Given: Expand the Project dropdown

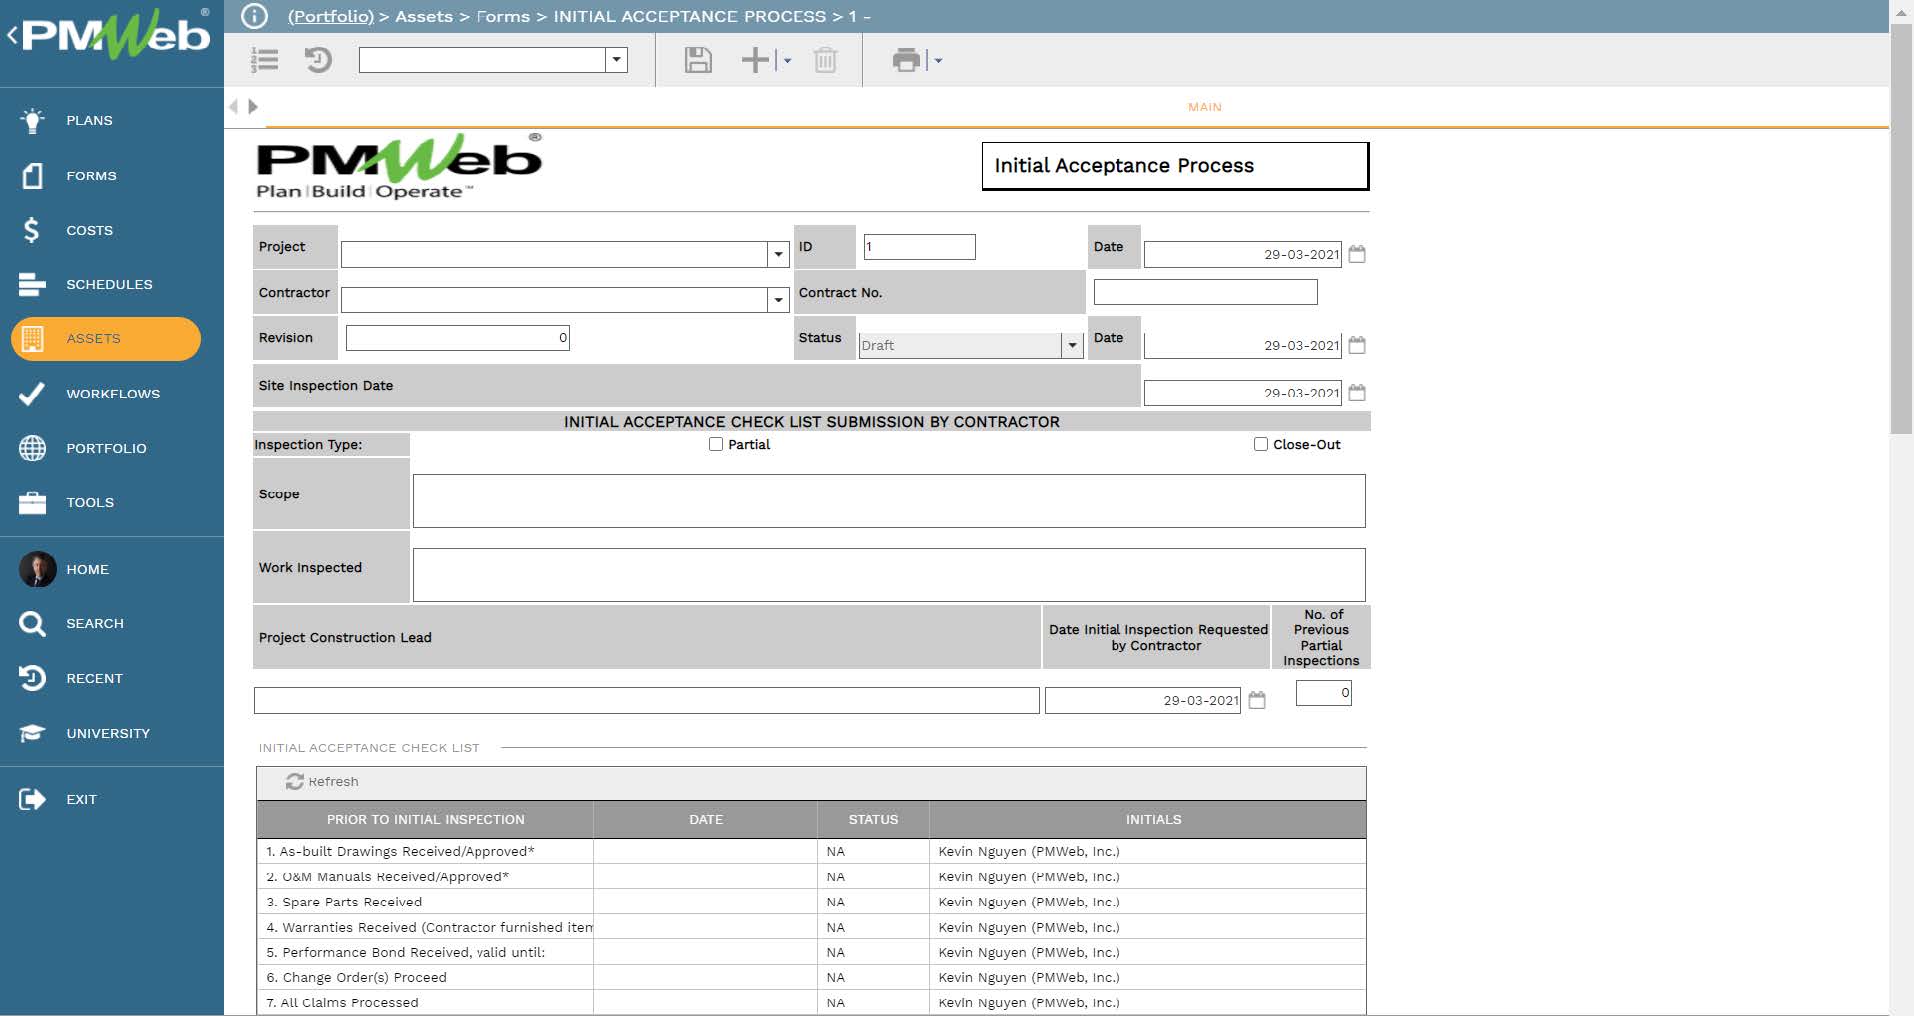Looking at the screenshot, I should [x=778, y=254].
